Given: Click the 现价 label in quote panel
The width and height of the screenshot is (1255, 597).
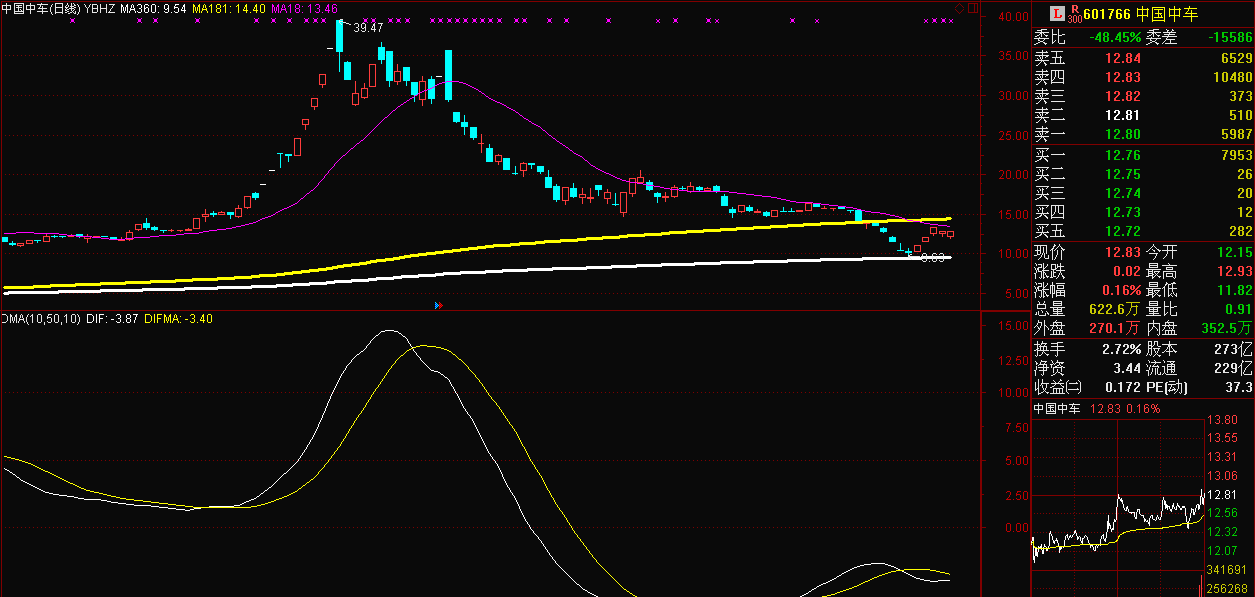Looking at the screenshot, I should click(x=1050, y=252).
